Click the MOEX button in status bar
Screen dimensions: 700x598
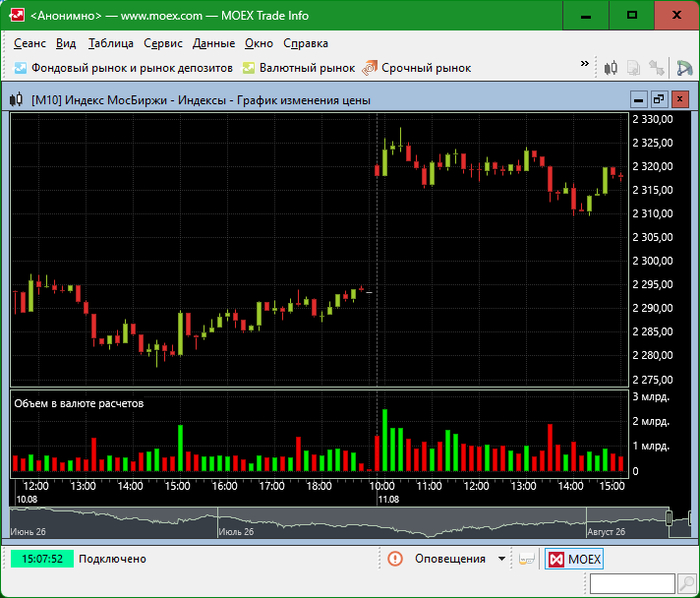click(x=574, y=559)
